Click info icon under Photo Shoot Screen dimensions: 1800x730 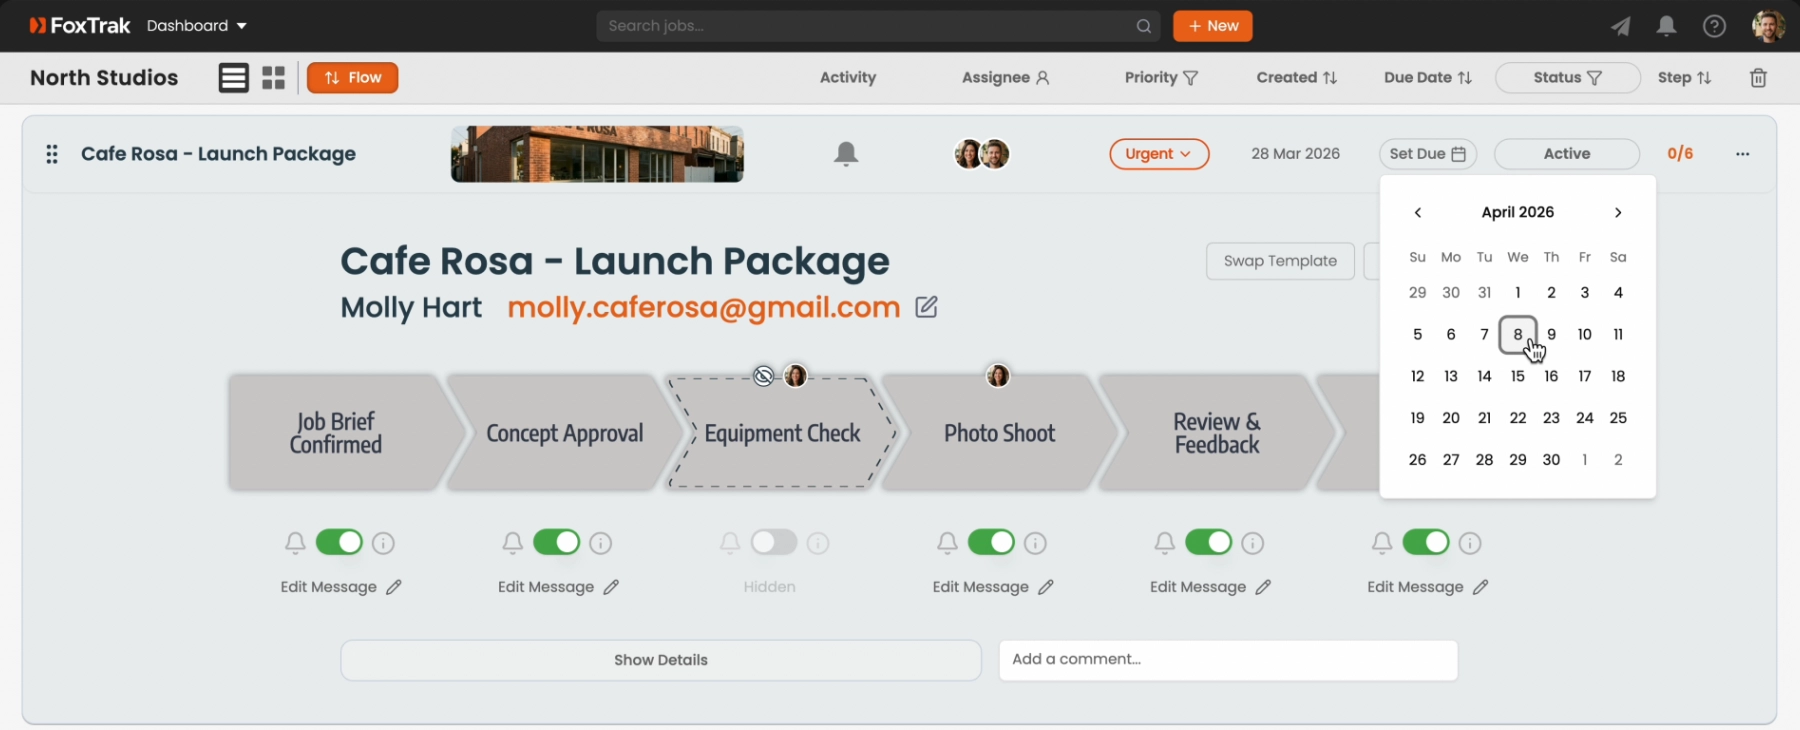[1035, 543]
